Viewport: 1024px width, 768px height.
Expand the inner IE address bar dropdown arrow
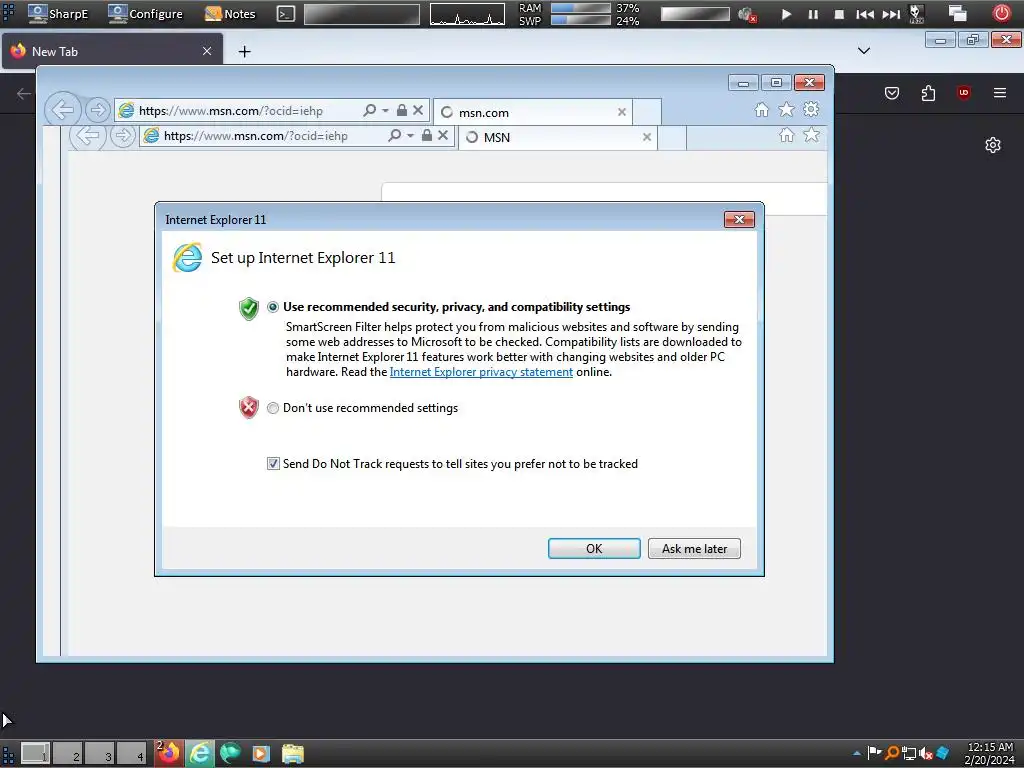(x=410, y=136)
